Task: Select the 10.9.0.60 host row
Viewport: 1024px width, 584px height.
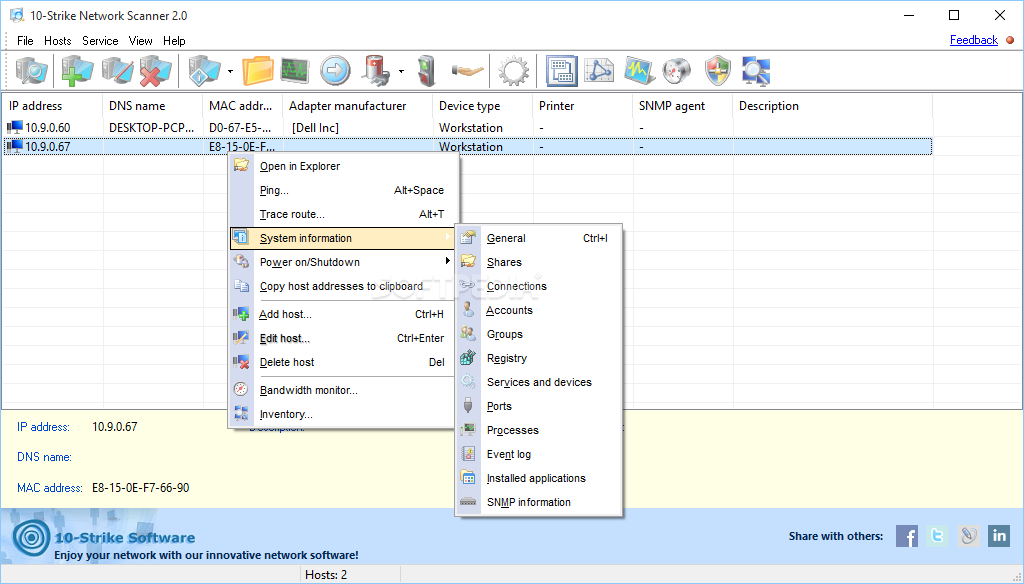Action: point(468,127)
